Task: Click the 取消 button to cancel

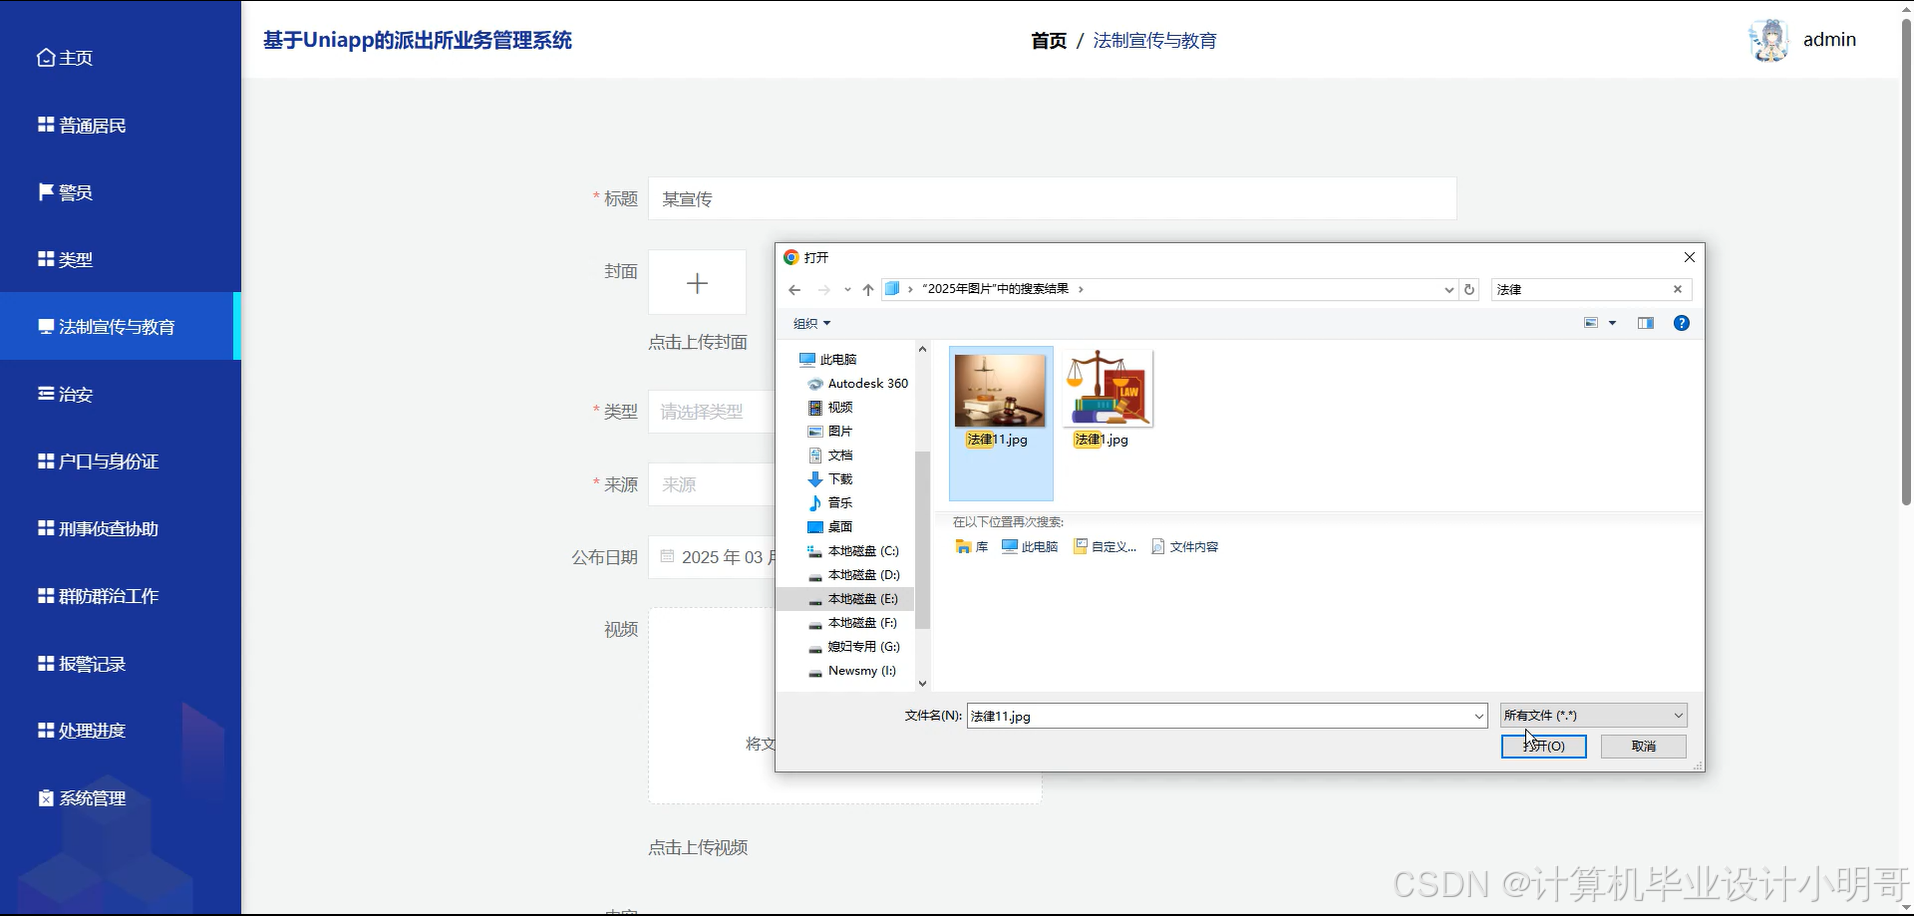Action: [1643, 746]
